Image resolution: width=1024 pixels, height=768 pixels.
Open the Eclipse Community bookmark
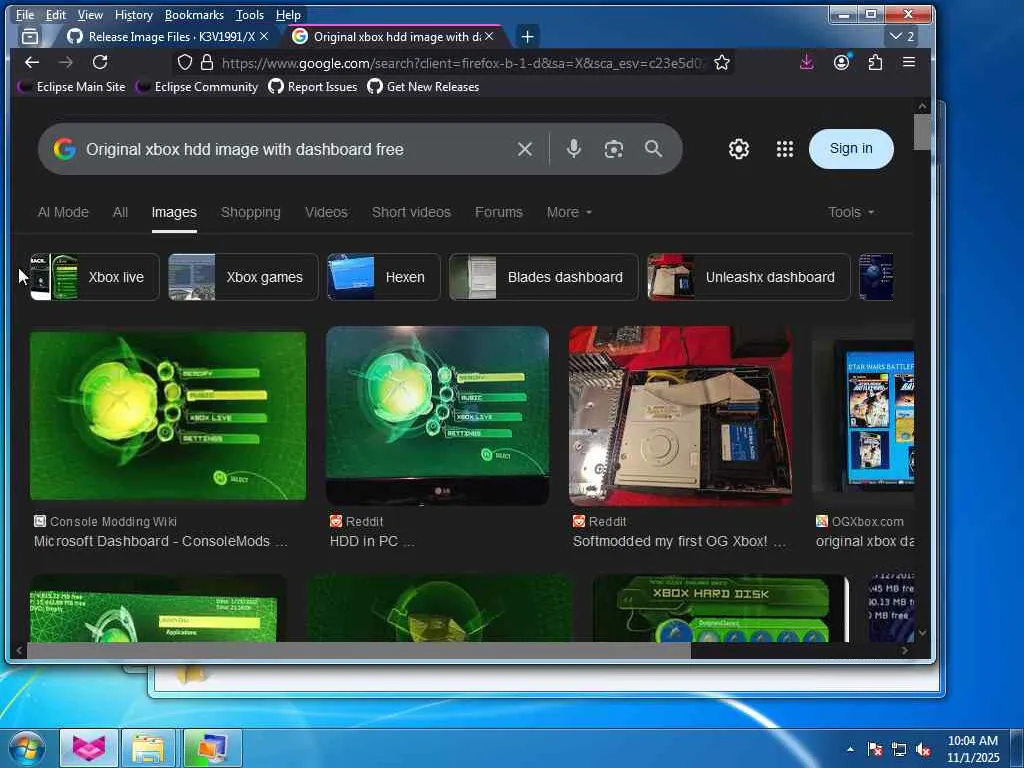click(x=197, y=87)
